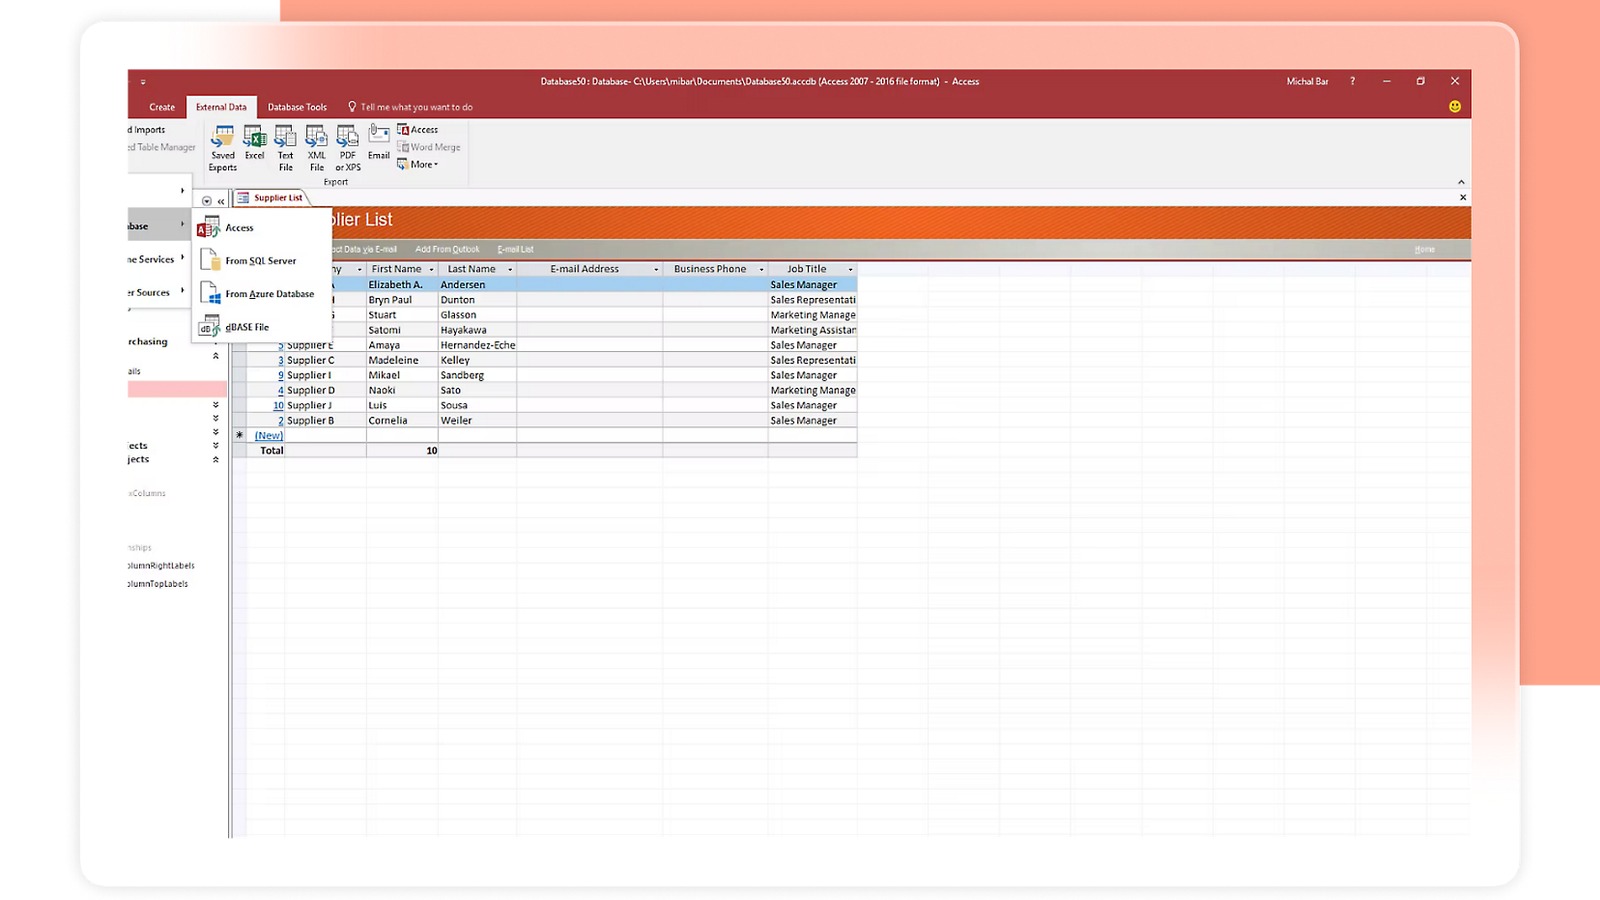The image size is (1600, 900).
Task: Select the Andersen last name cell
Action: click(x=477, y=285)
